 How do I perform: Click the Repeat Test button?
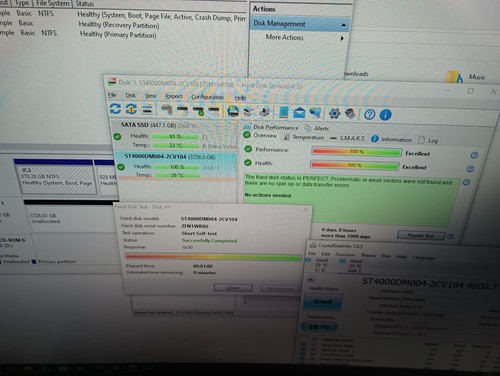click(x=421, y=235)
